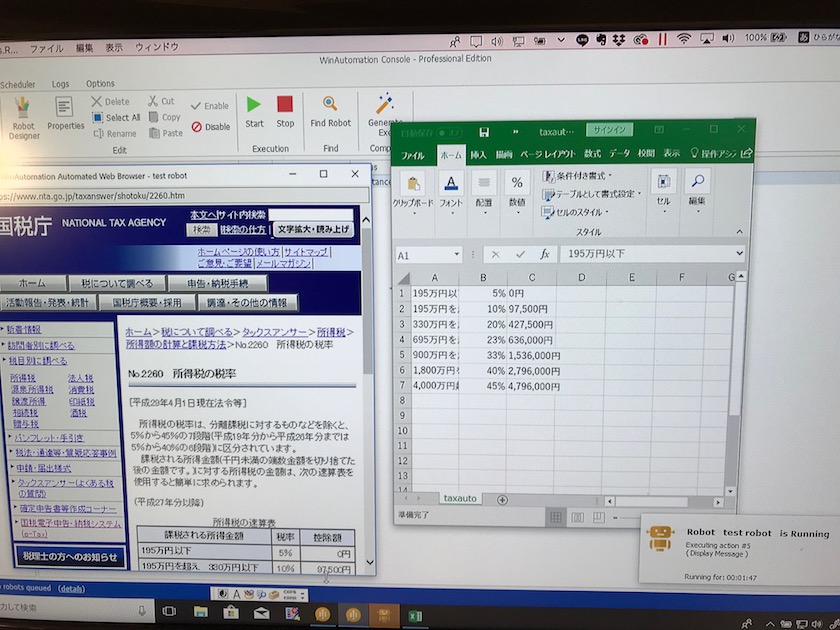Switch to Excel ページレイアウト tab
Viewport: 840px width, 630px height.
(548, 154)
